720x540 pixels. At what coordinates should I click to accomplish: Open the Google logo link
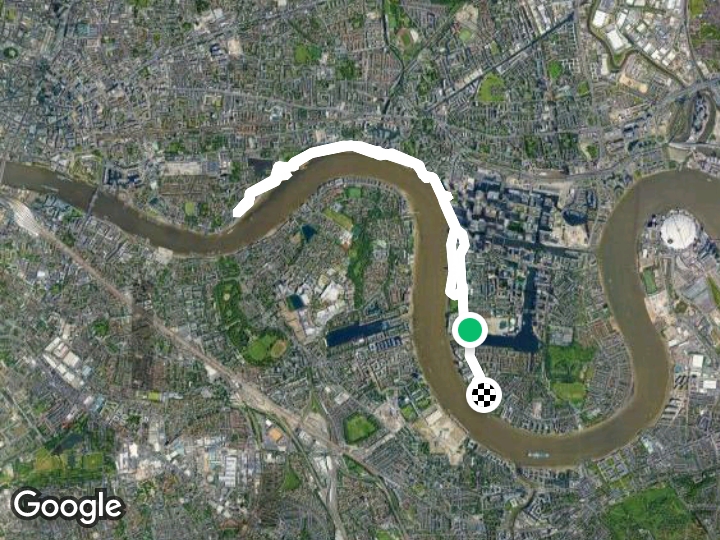pyautogui.click(x=68, y=507)
